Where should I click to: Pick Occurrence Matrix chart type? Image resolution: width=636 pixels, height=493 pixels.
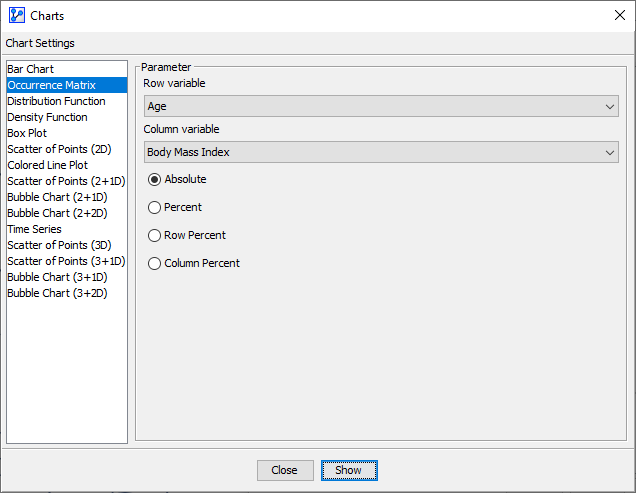pos(51,85)
